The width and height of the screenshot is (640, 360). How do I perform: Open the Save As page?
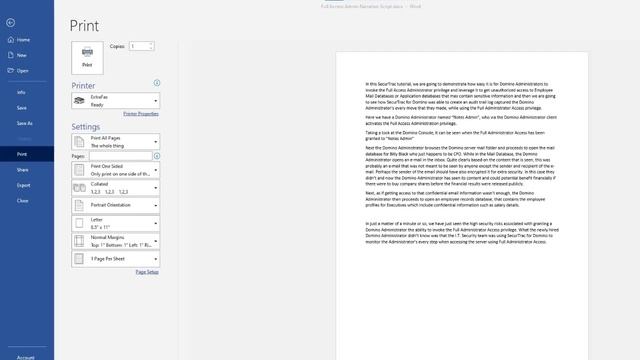tap(24, 123)
